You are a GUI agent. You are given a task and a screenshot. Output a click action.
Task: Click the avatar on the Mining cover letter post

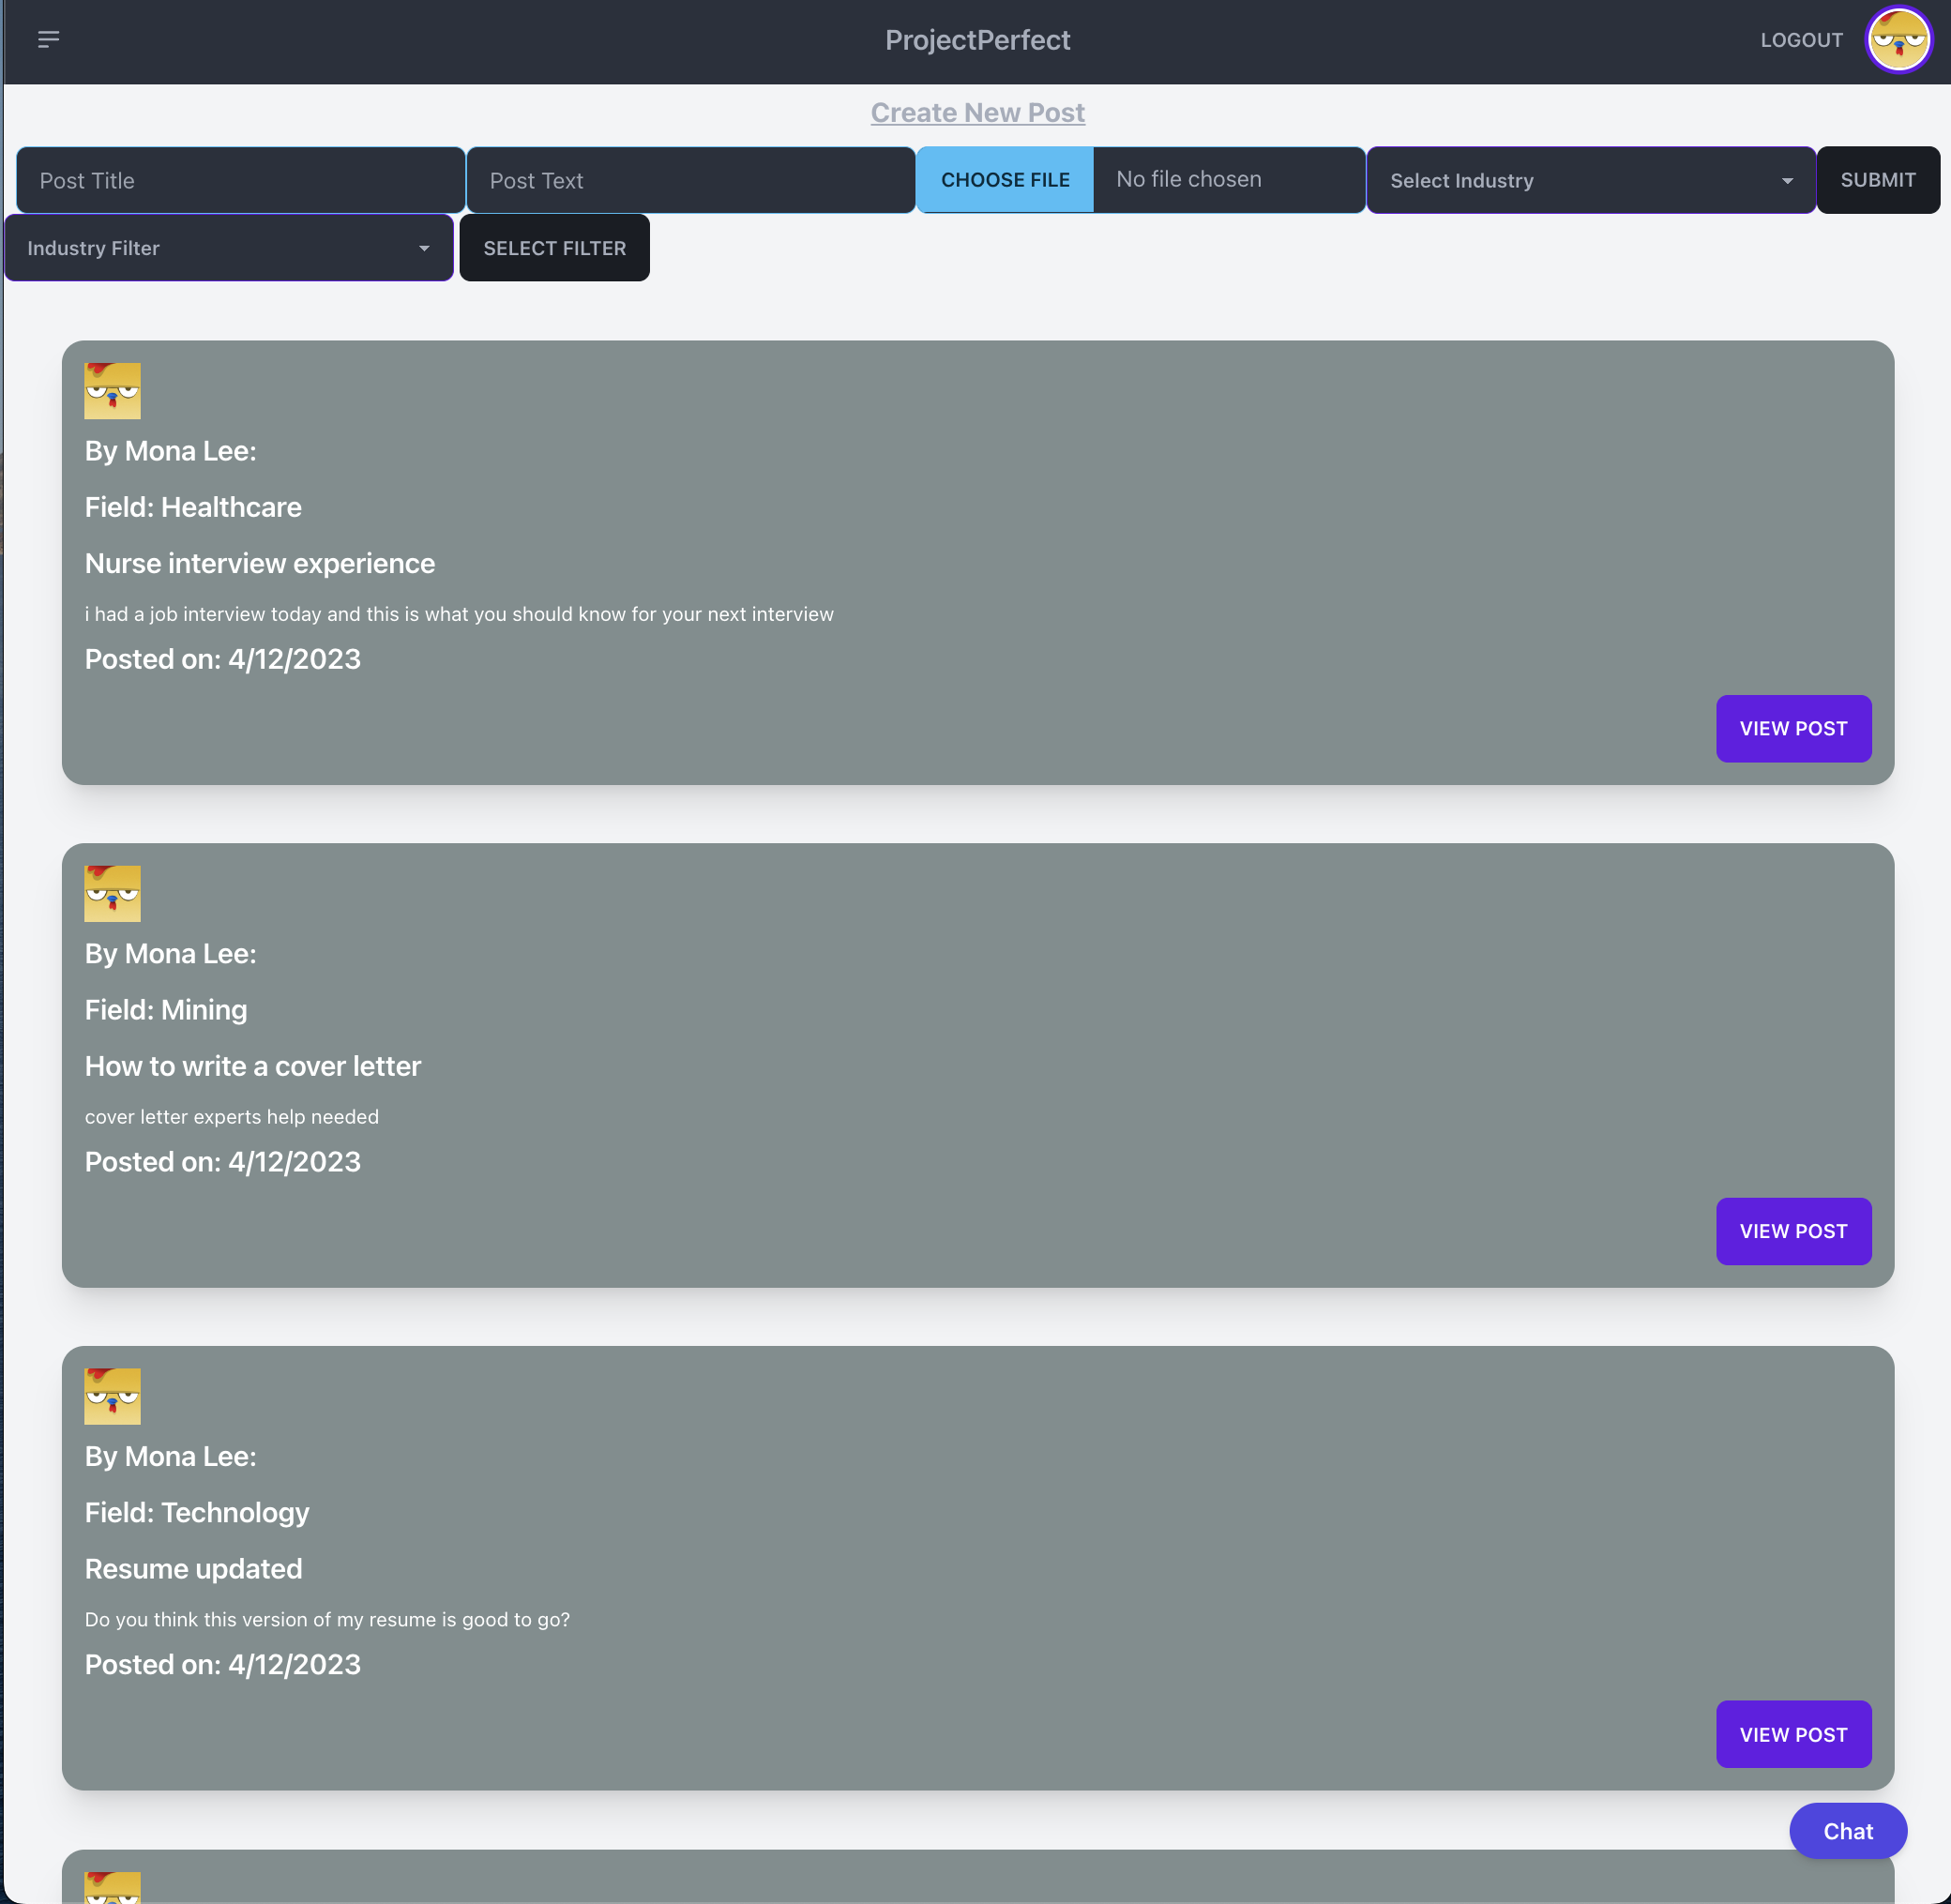click(112, 893)
